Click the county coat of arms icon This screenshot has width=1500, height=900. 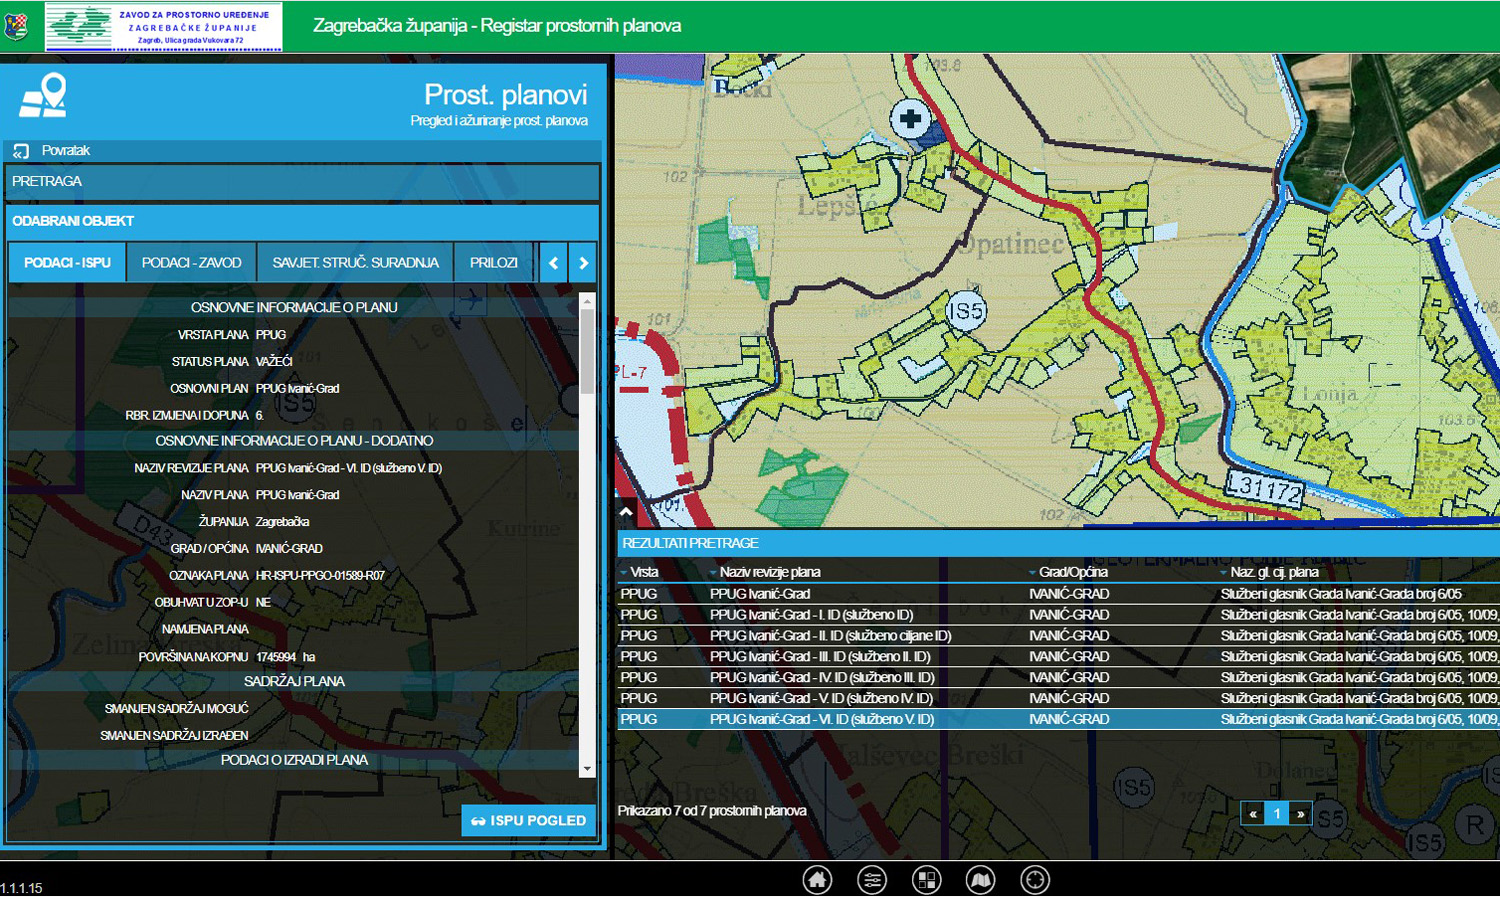point(16,26)
